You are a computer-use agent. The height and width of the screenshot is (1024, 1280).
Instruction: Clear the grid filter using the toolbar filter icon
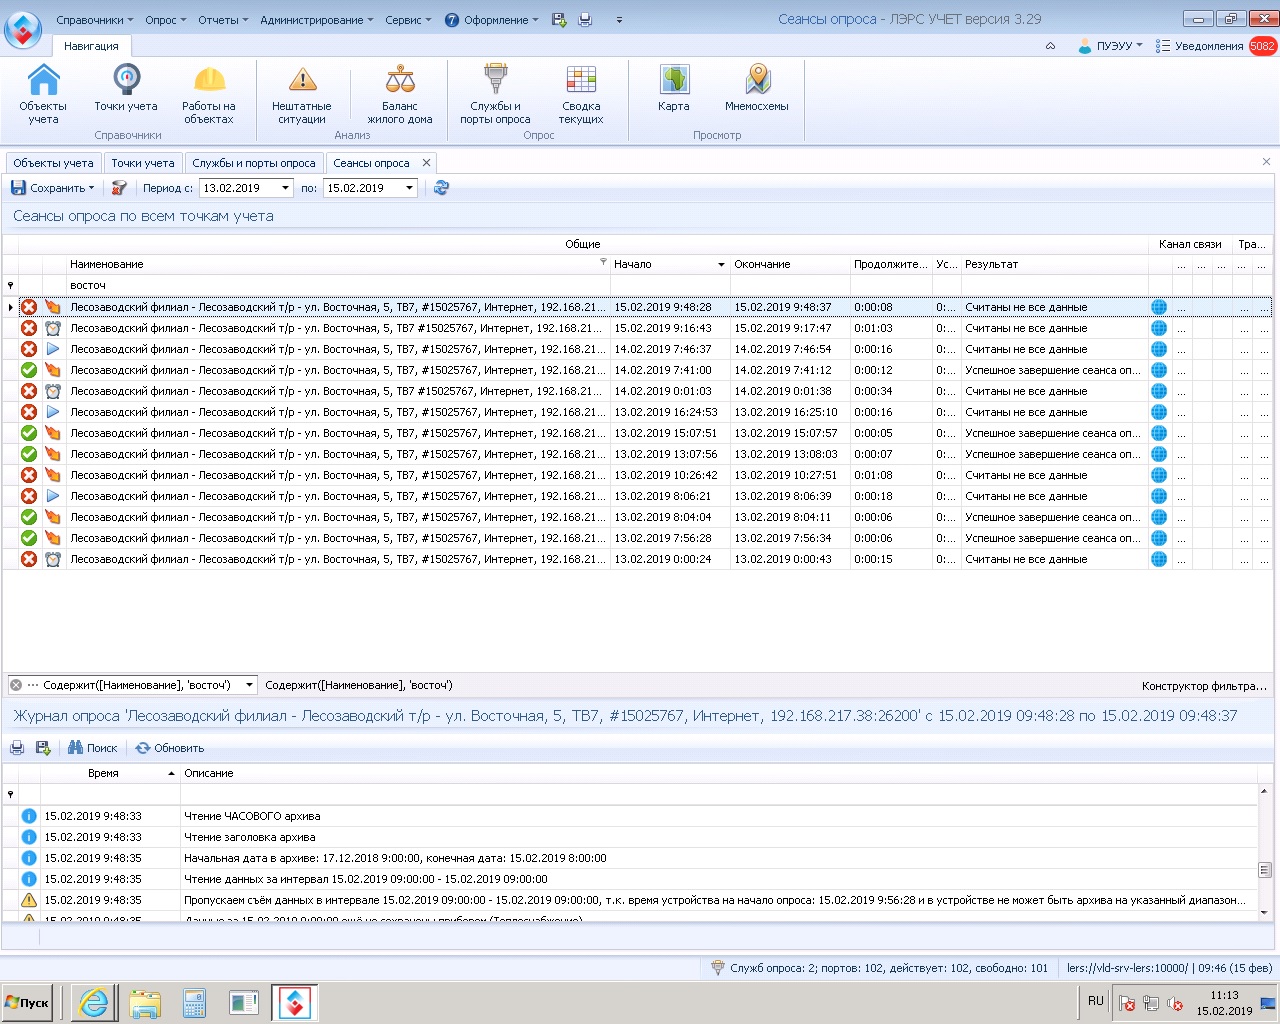point(119,188)
